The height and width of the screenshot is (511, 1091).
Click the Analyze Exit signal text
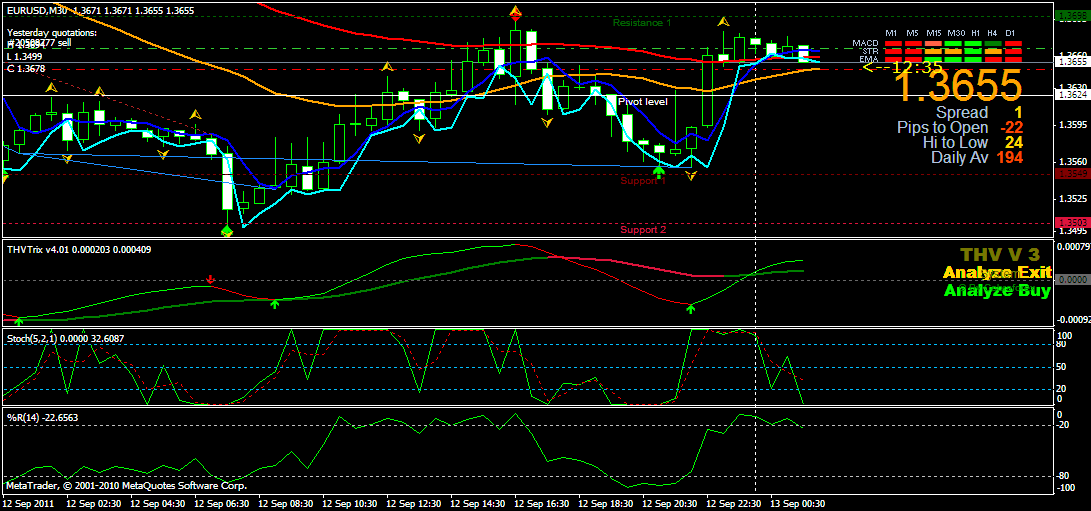996,273
